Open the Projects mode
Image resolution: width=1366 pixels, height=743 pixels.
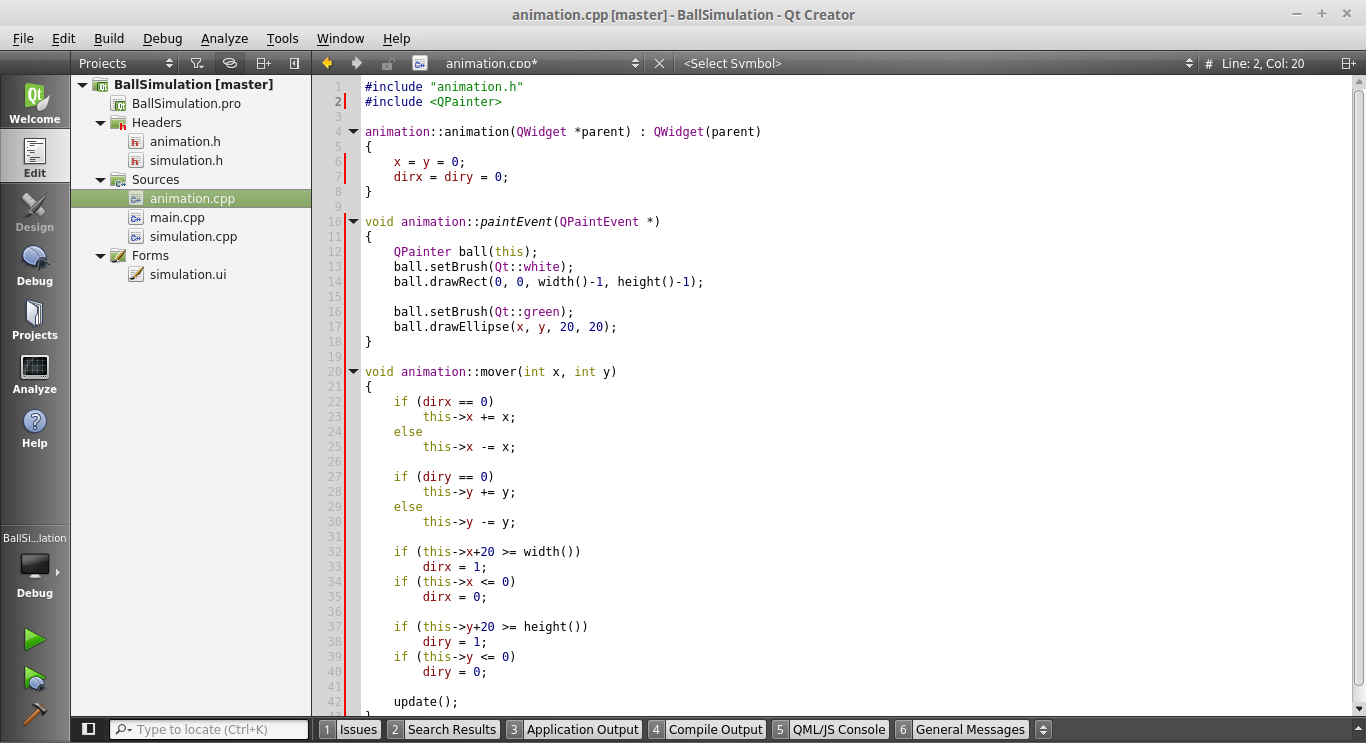[x=35, y=319]
